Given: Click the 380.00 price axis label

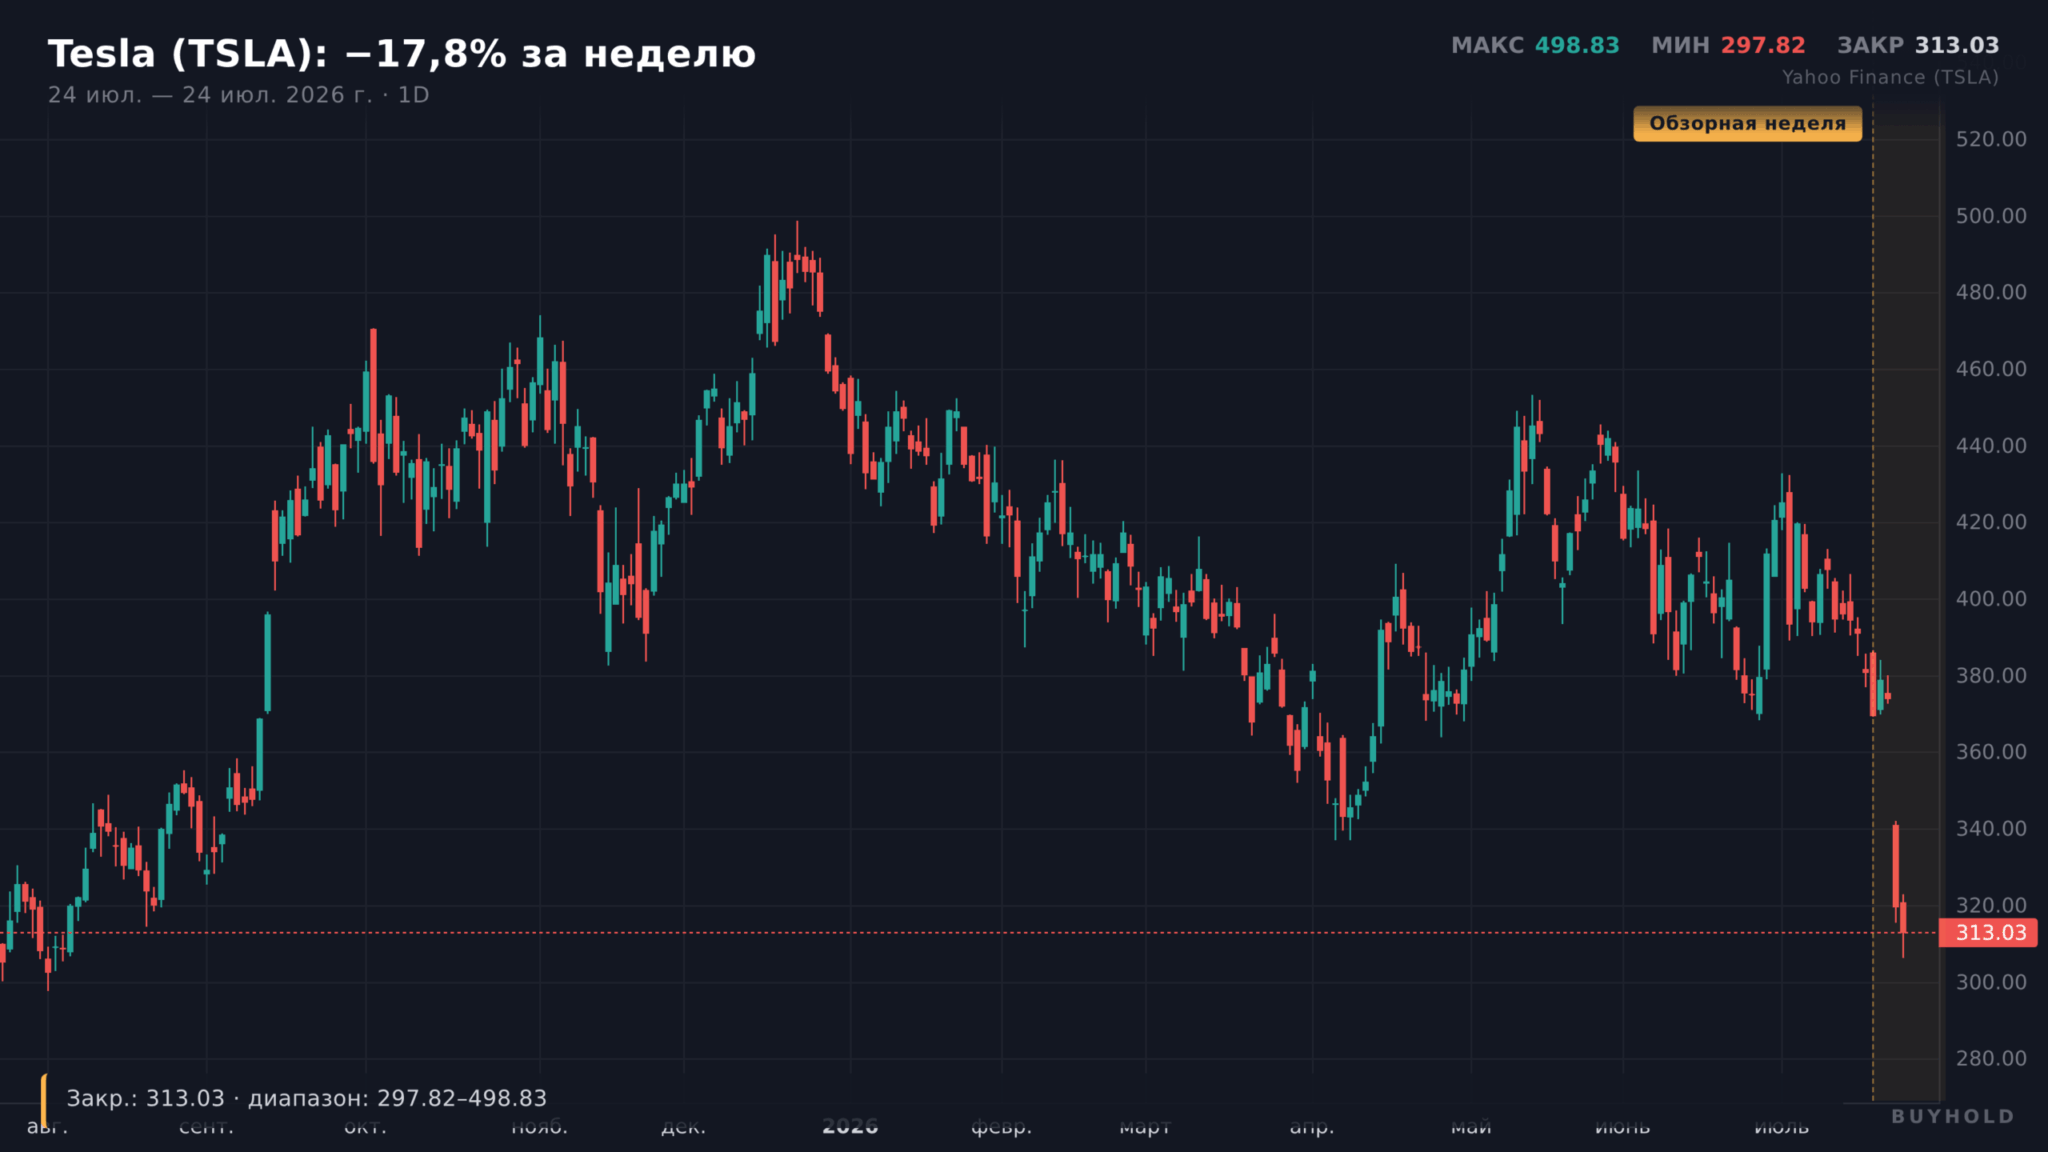Looking at the screenshot, I should 1991,676.
